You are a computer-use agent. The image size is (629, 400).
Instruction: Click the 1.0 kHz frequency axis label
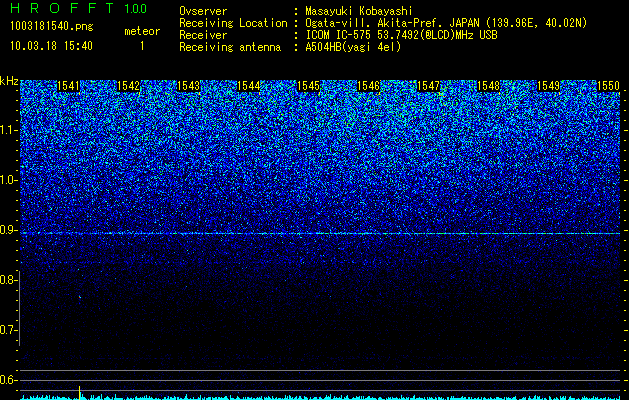point(7,181)
